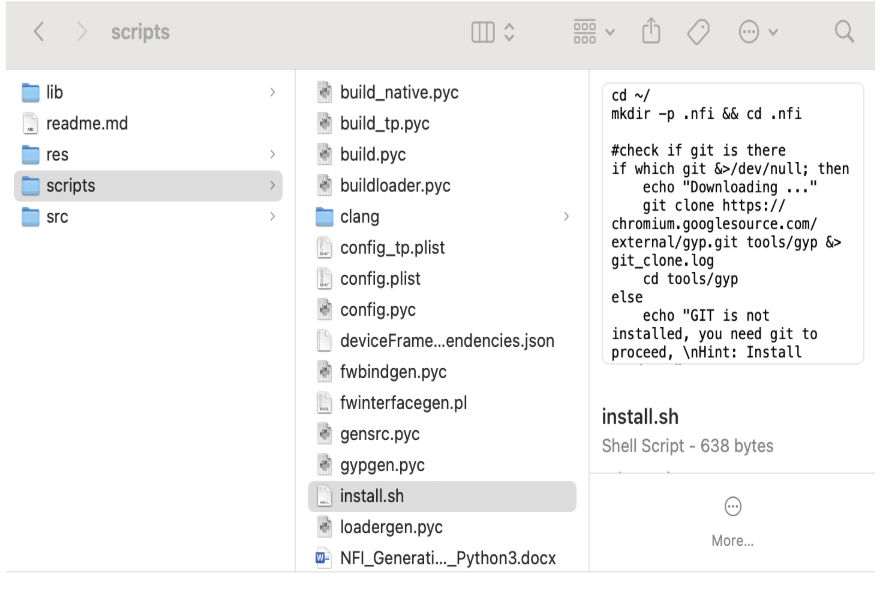Click the build_tp.pyc file name
The width and height of the screenshot is (882, 592).
[x=385, y=123]
